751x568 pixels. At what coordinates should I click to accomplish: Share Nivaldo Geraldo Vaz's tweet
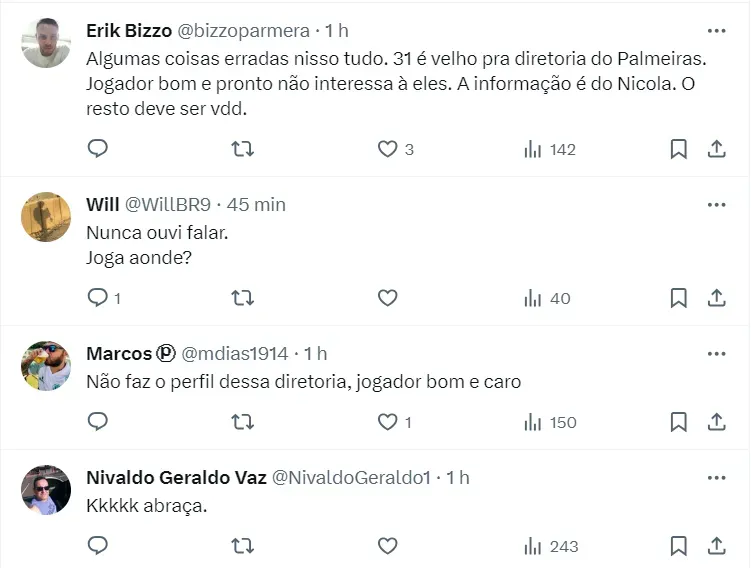[716, 546]
